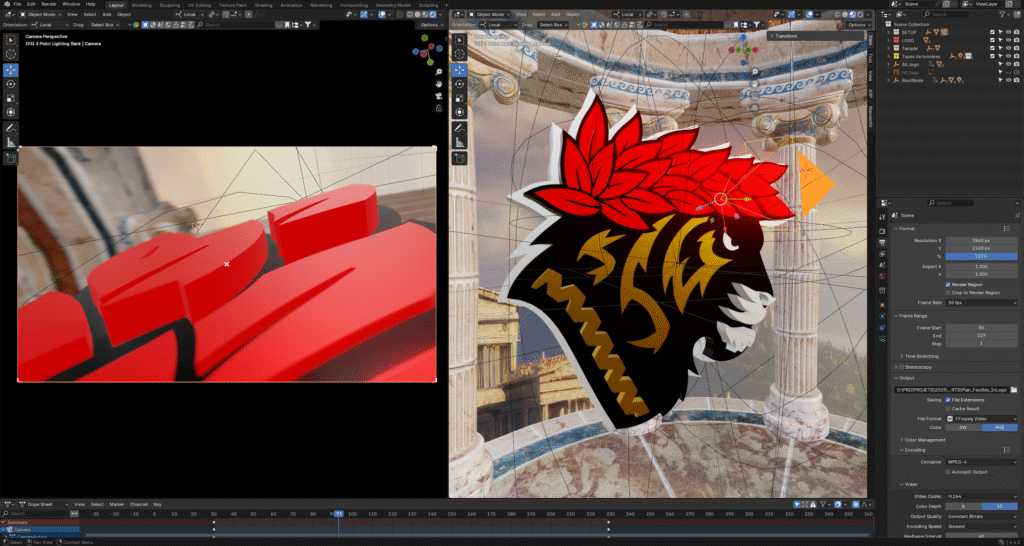Click the current frame marker in timeline
This screenshot has height=546, width=1024.
[339, 514]
